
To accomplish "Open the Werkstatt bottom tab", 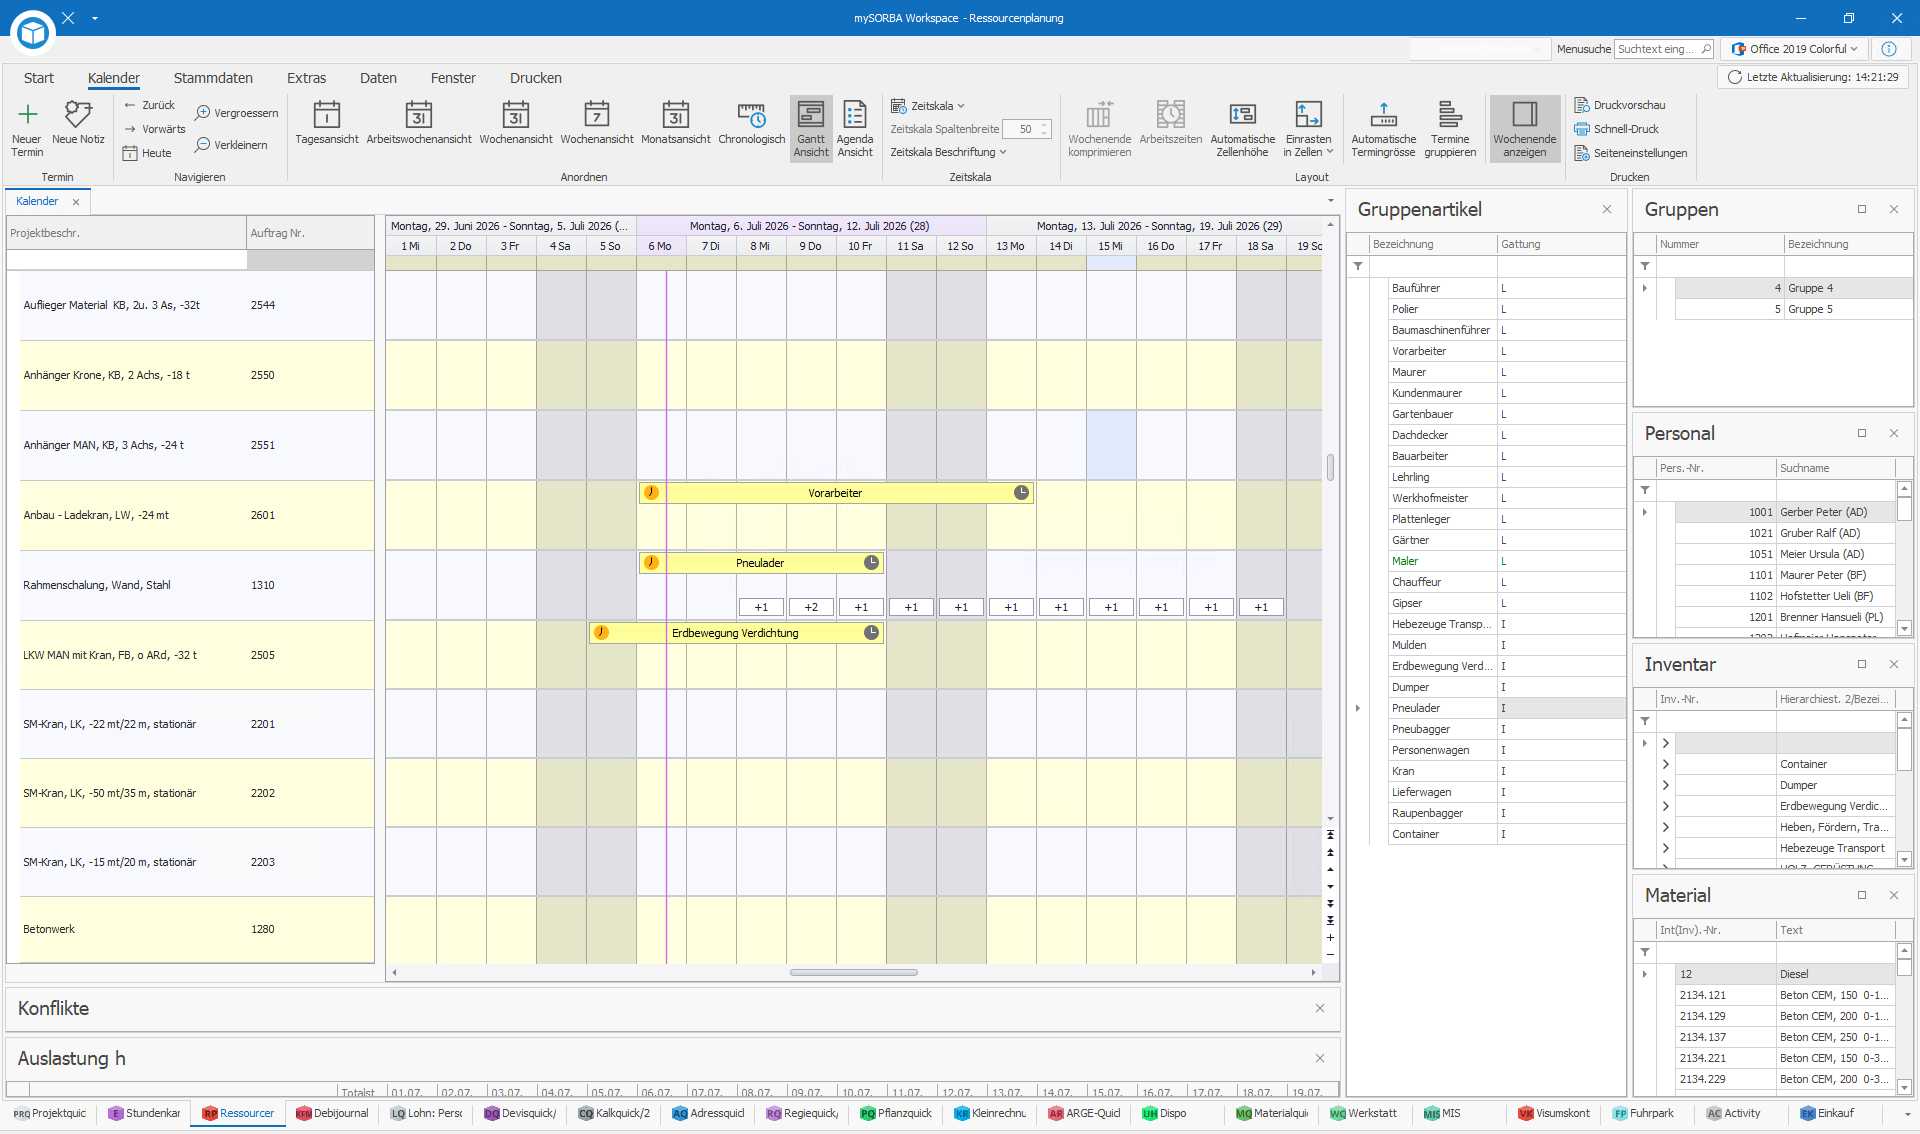I will point(1363,1113).
